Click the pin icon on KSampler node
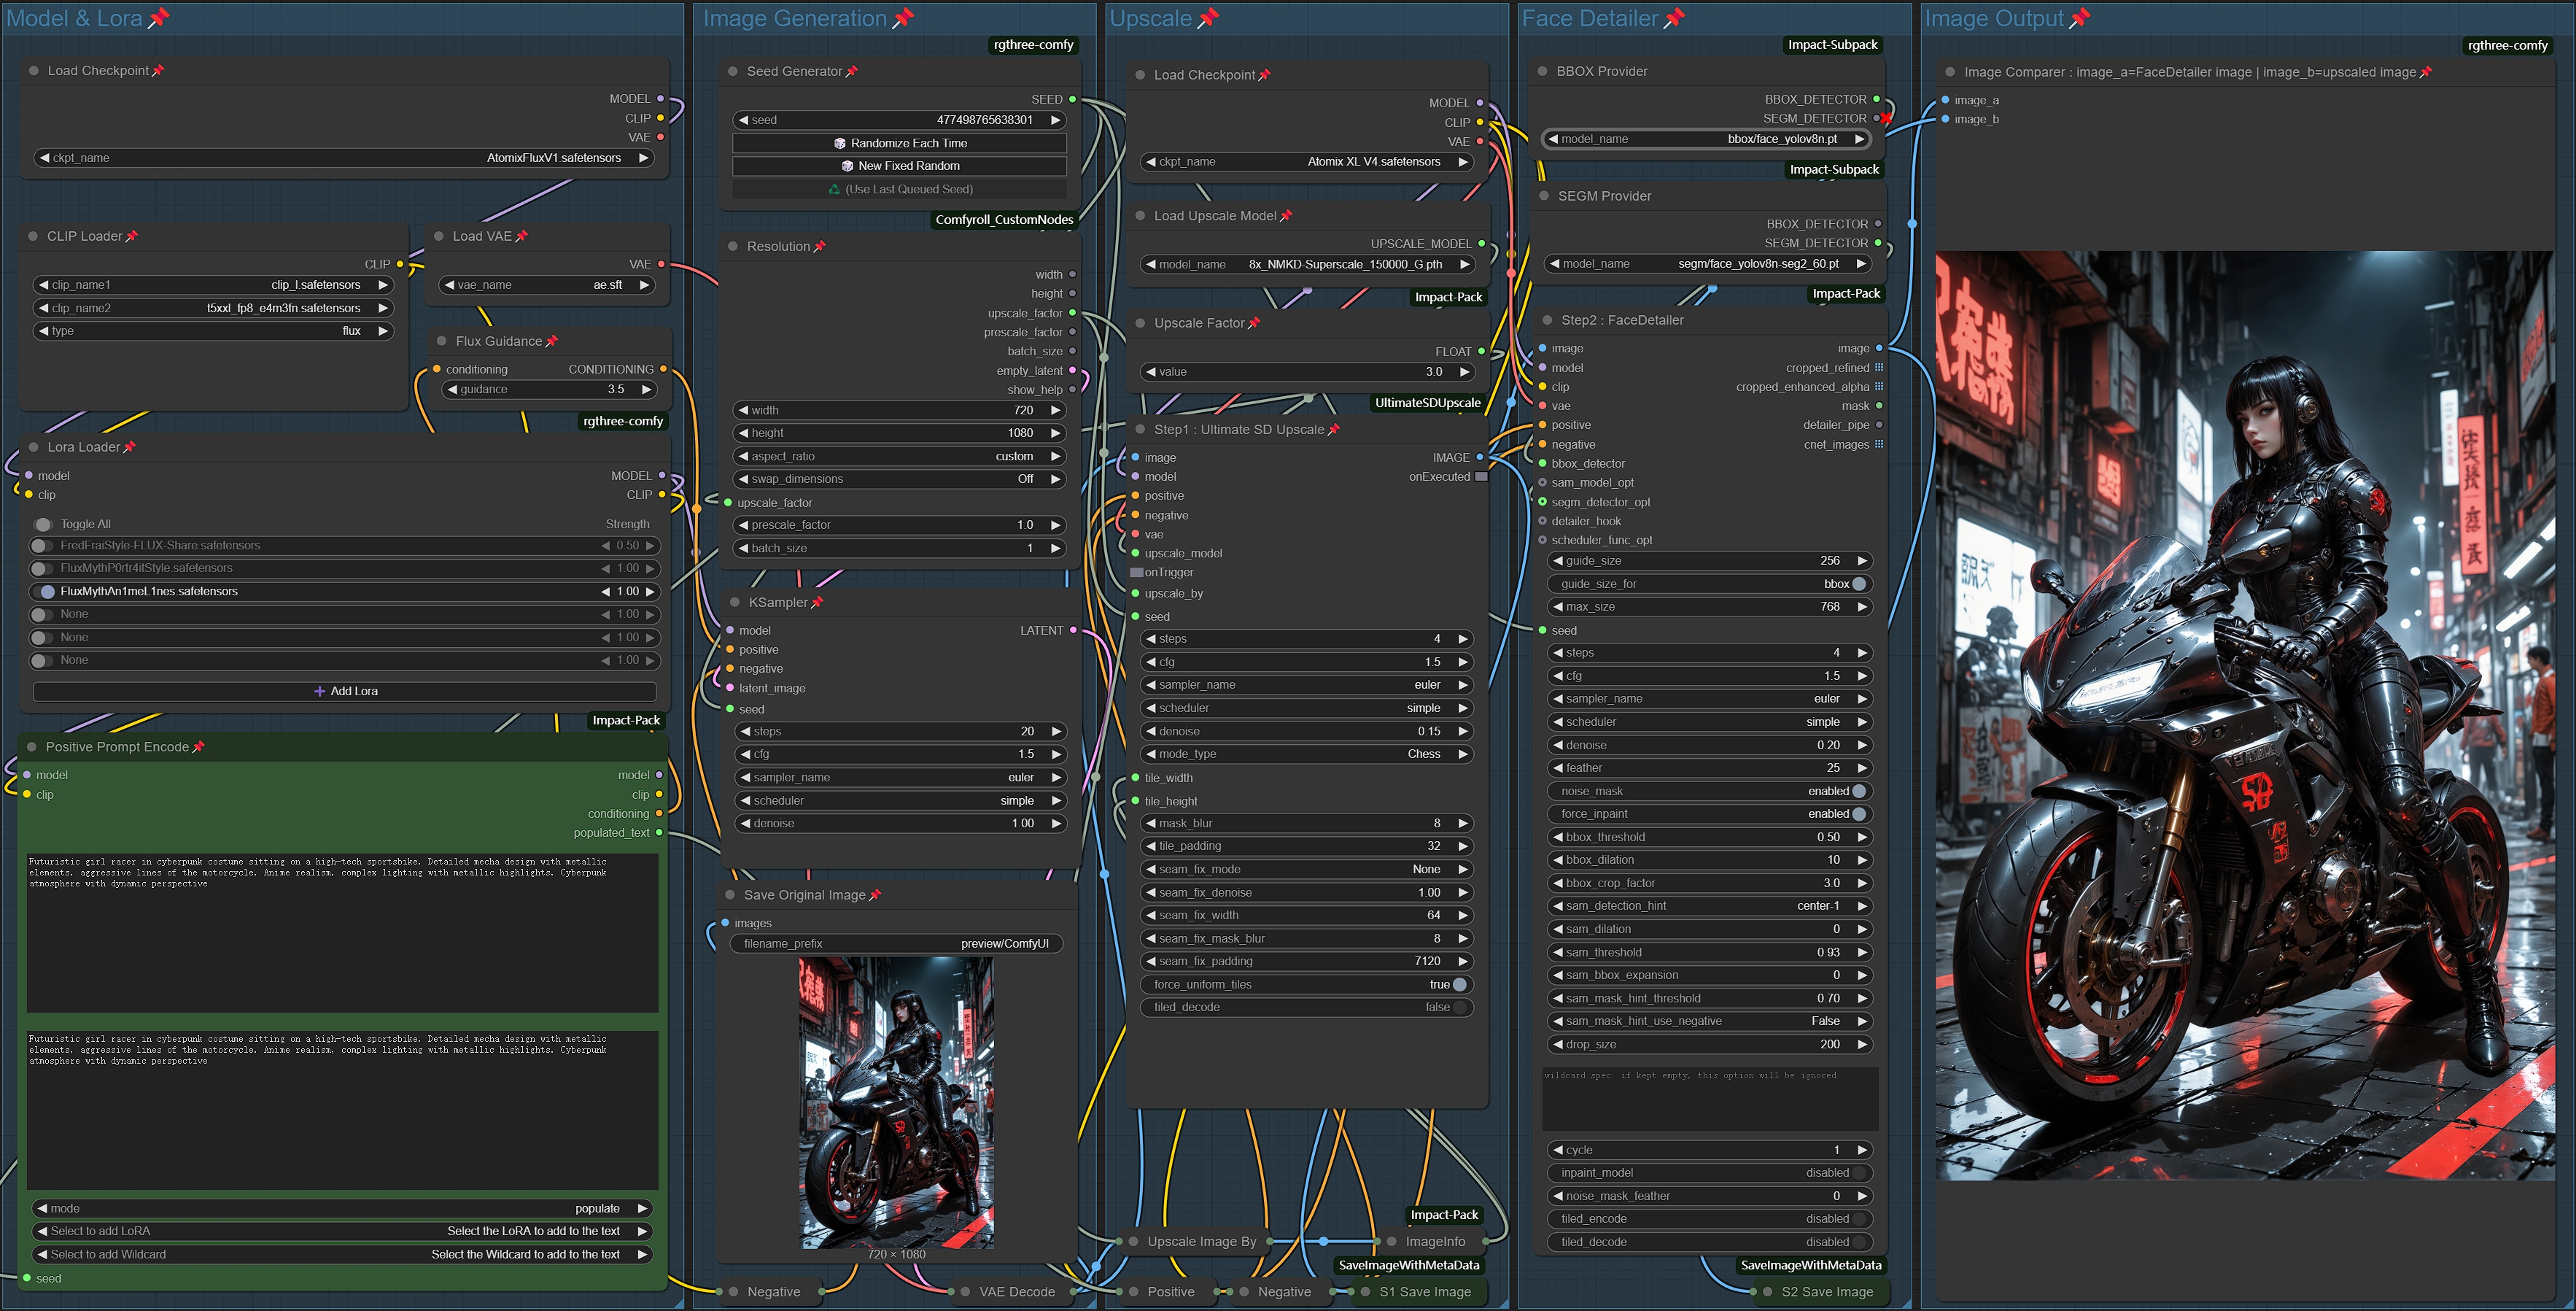This screenshot has width=2576, height=1311. pyautogui.click(x=817, y=603)
